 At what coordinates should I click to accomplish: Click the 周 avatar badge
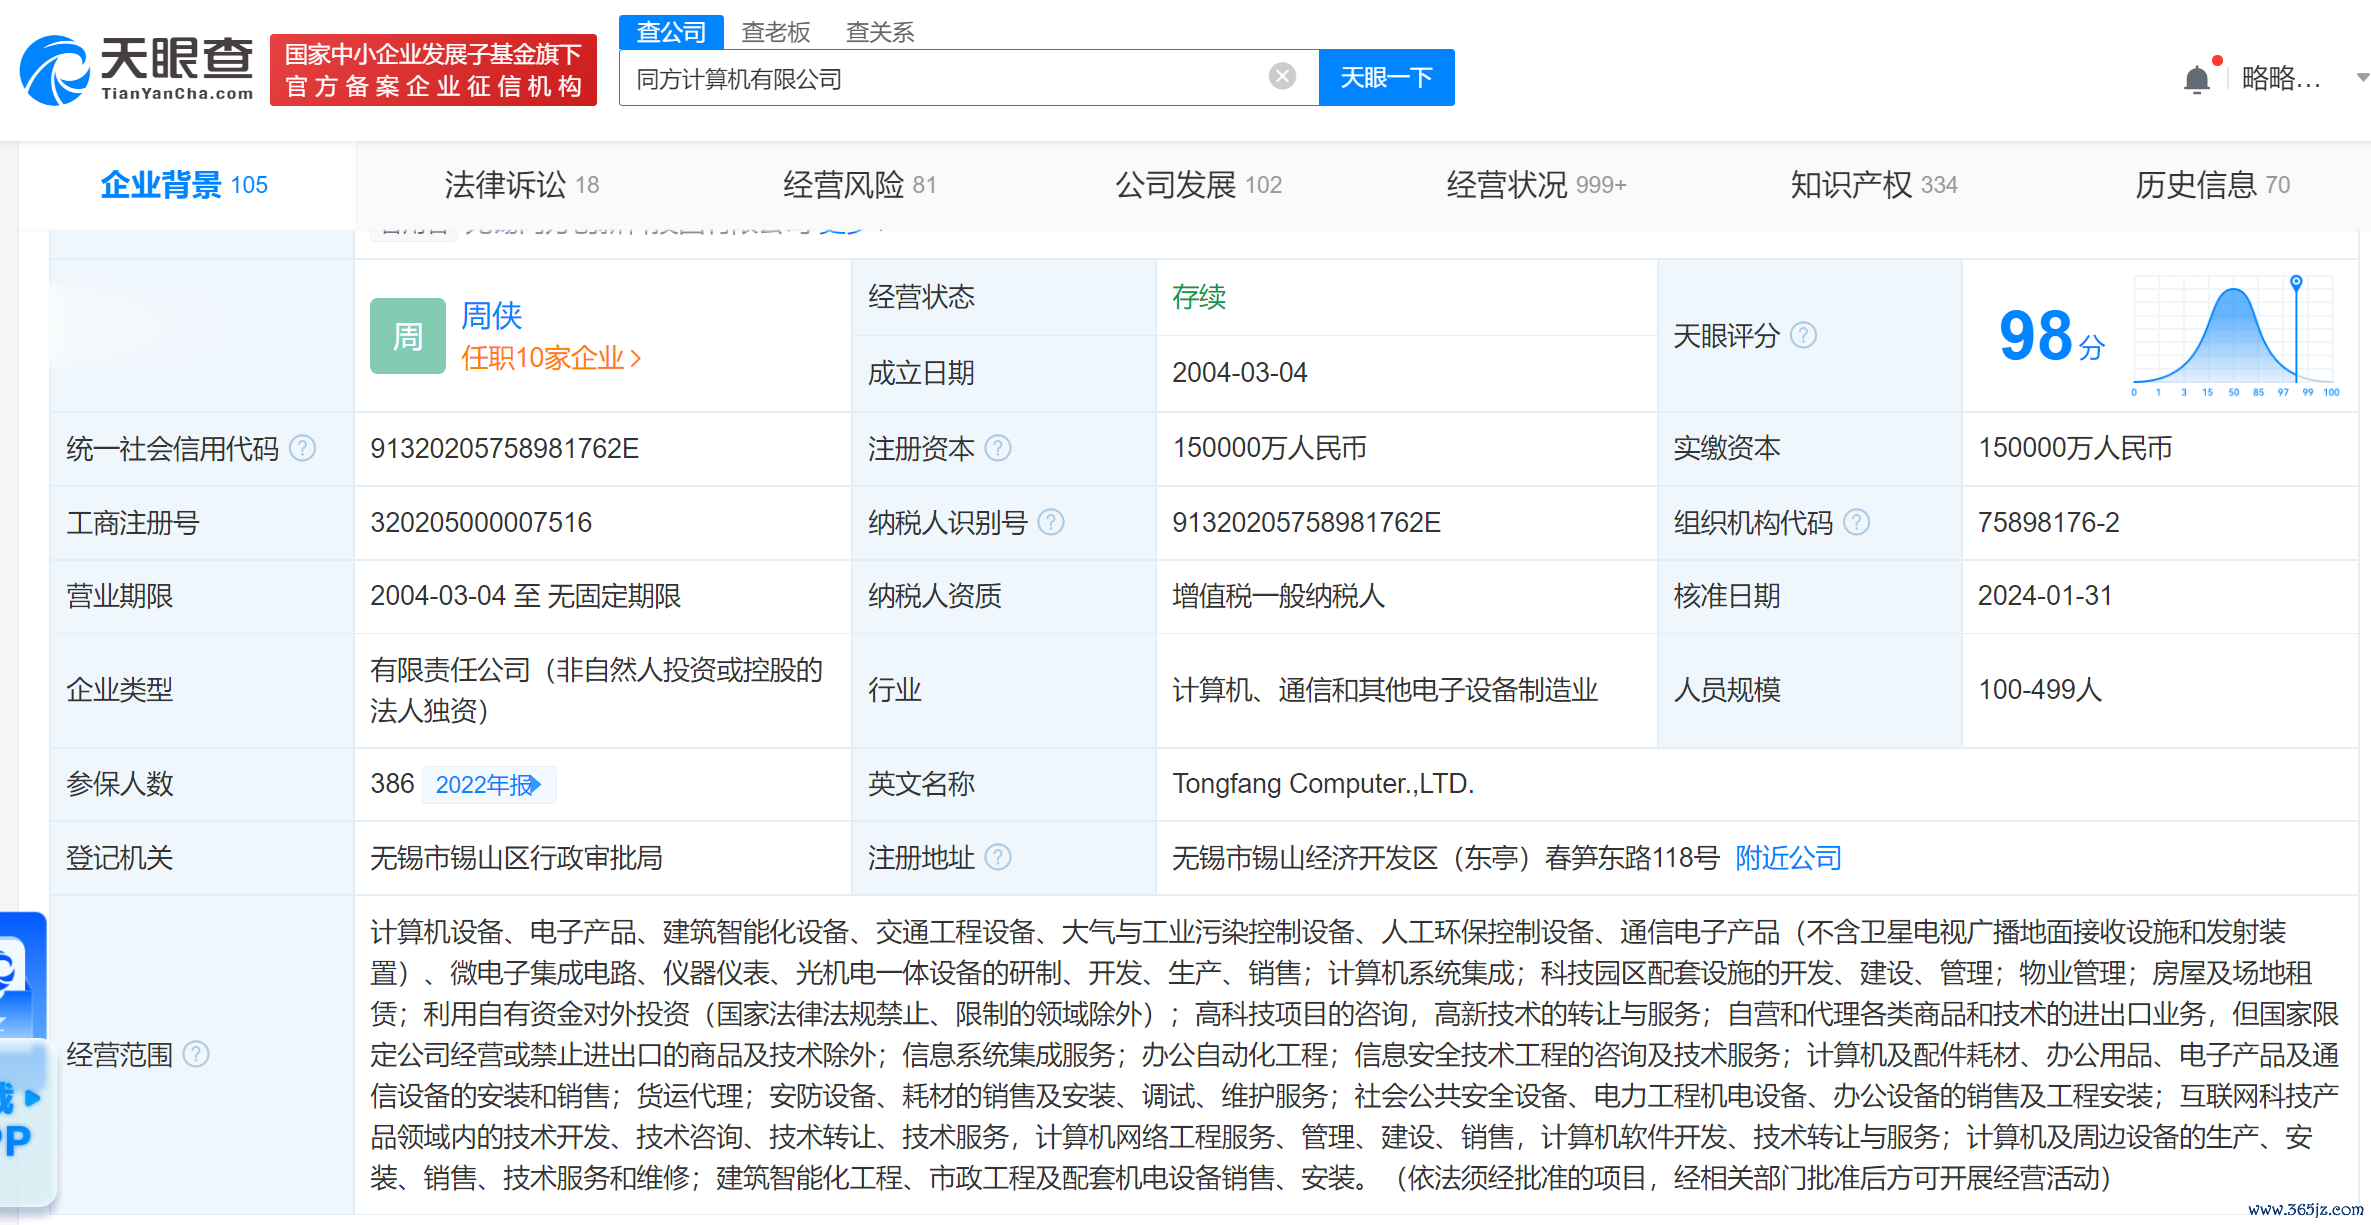tap(408, 336)
